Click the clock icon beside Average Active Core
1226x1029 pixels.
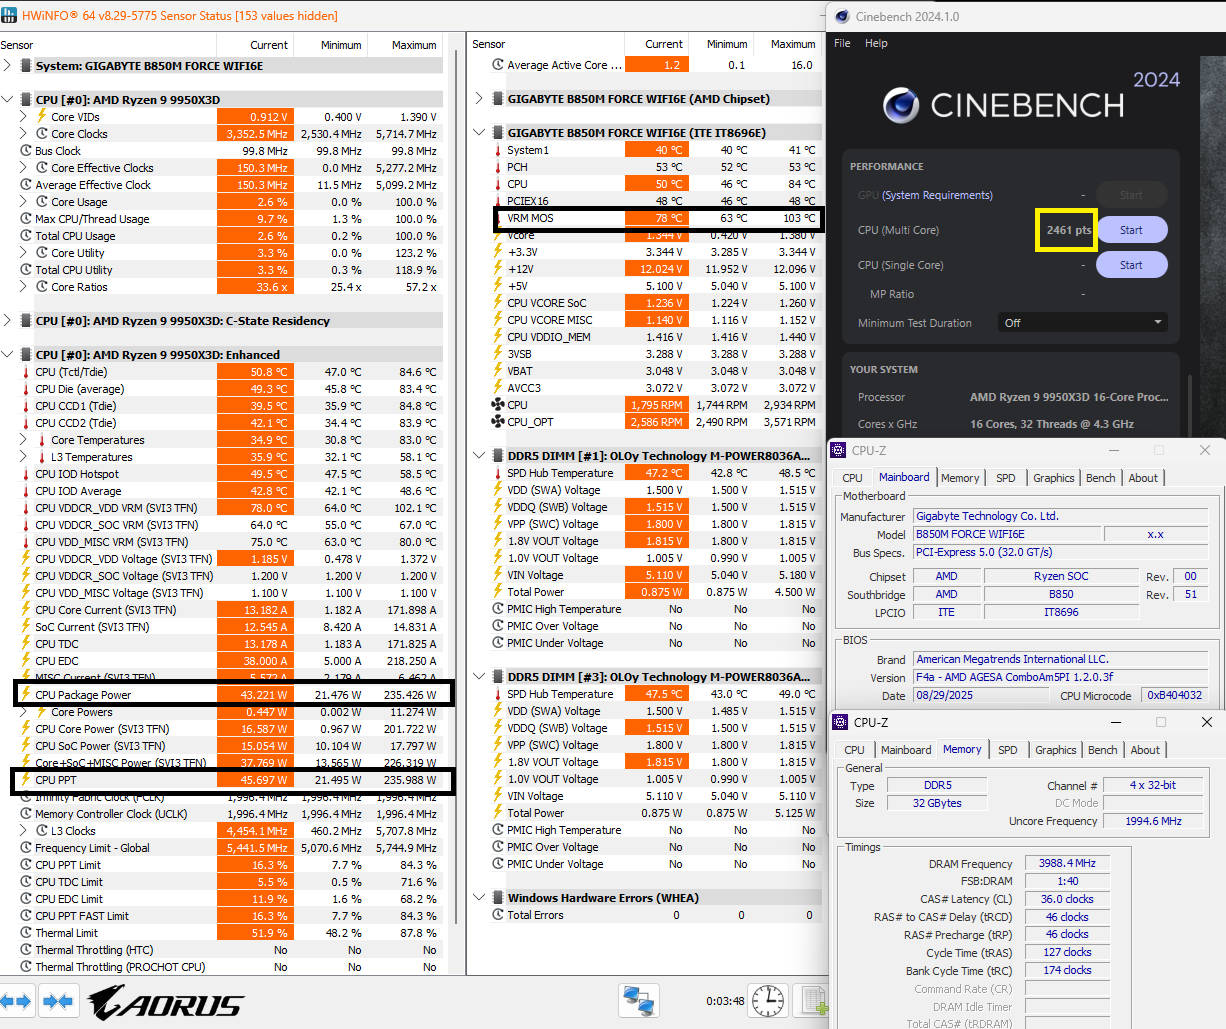pos(498,65)
